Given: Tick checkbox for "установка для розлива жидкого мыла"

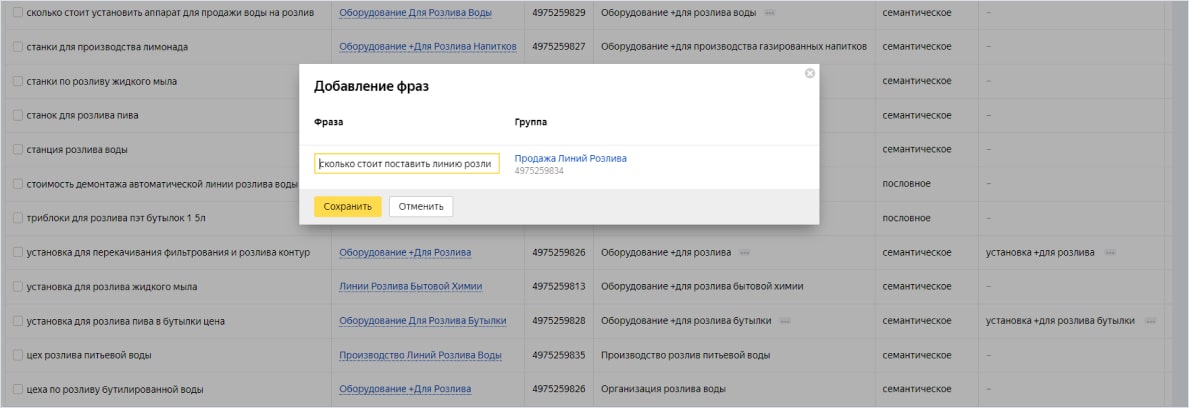Looking at the screenshot, I should point(18,287).
